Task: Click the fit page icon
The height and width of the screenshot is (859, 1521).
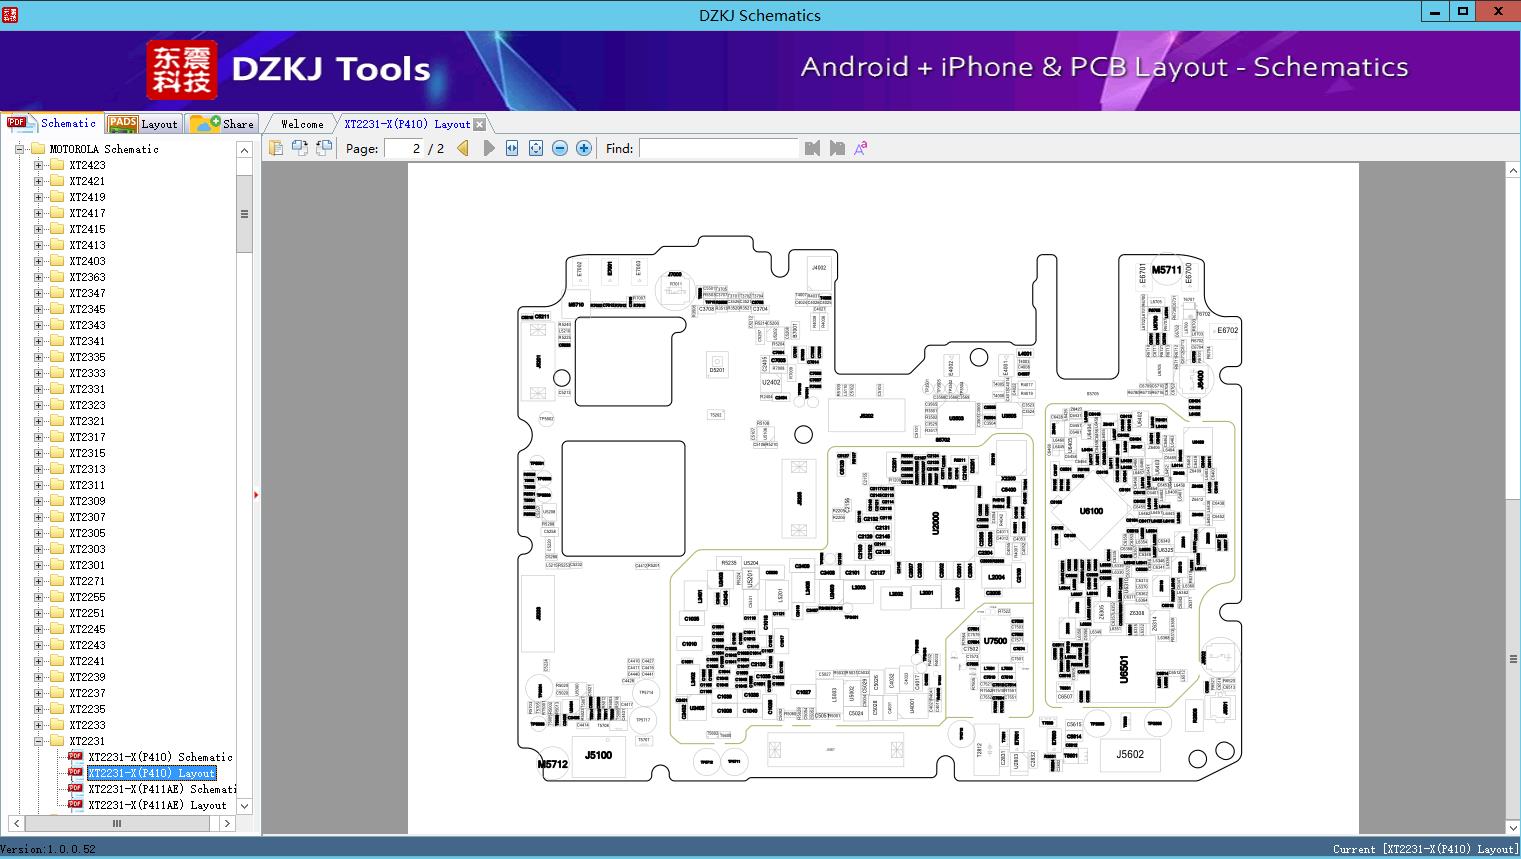Action: [x=536, y=148]
